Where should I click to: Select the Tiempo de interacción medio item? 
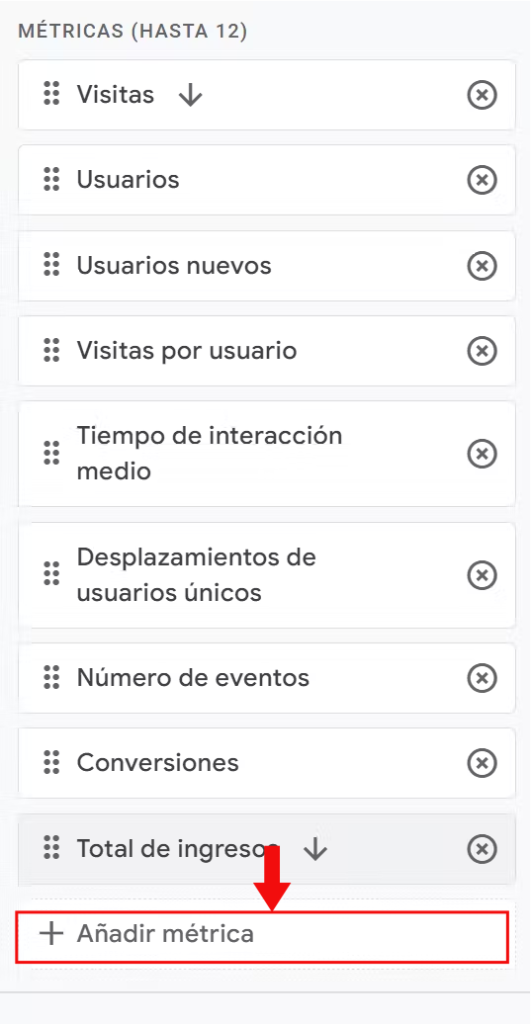[266, 453]
